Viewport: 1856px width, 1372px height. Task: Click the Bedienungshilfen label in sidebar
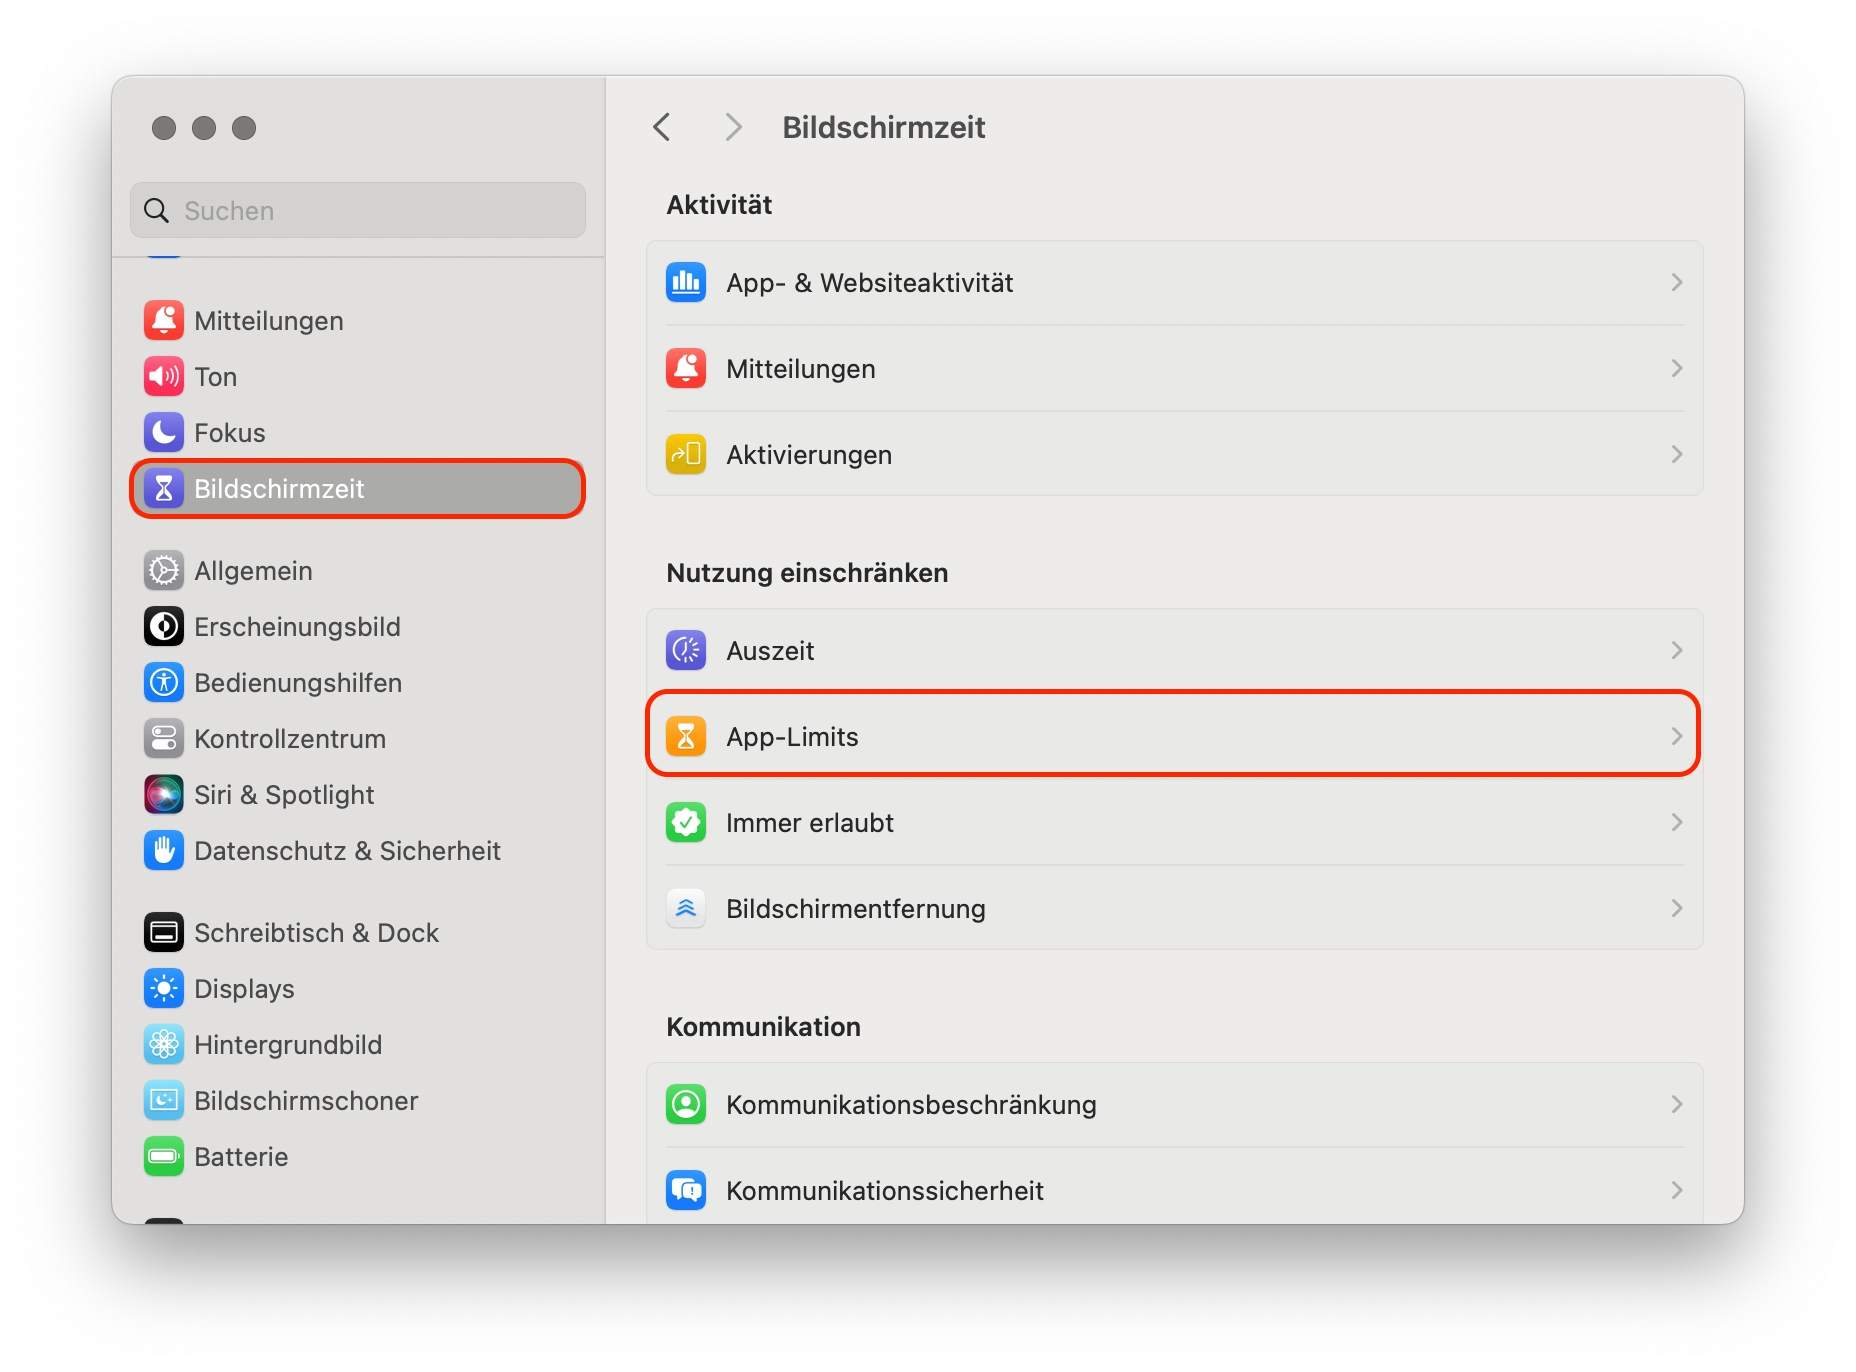click(x=298, y=683)
